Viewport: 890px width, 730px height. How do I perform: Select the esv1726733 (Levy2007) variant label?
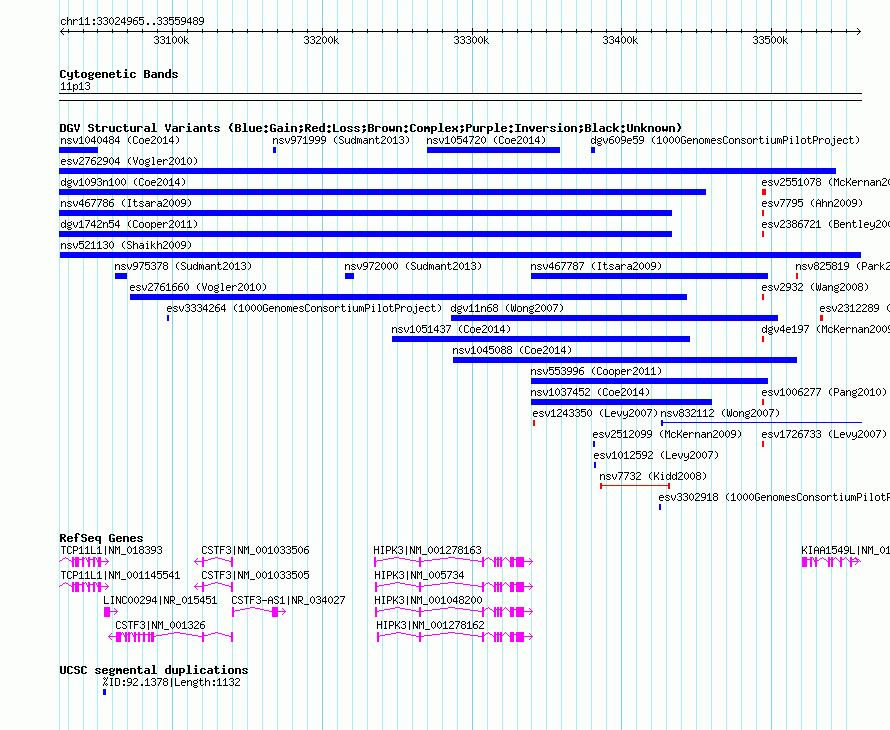coord(824,434)
